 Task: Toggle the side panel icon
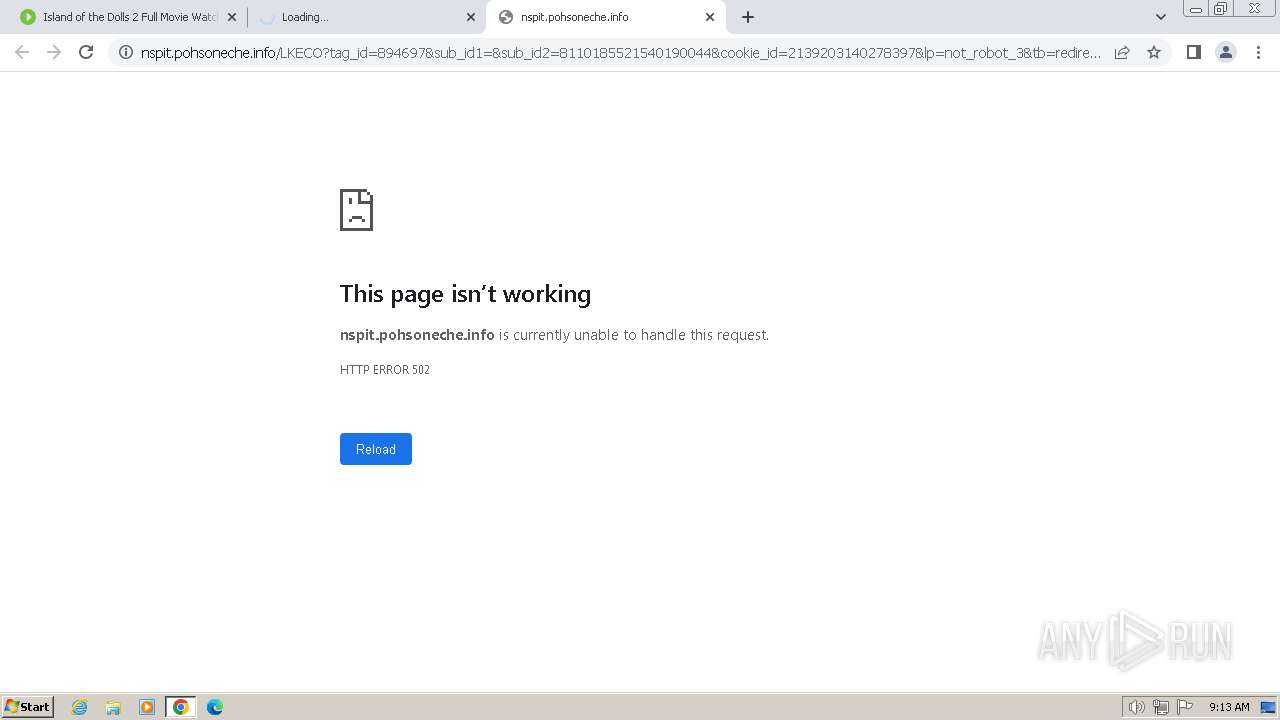1193,52
